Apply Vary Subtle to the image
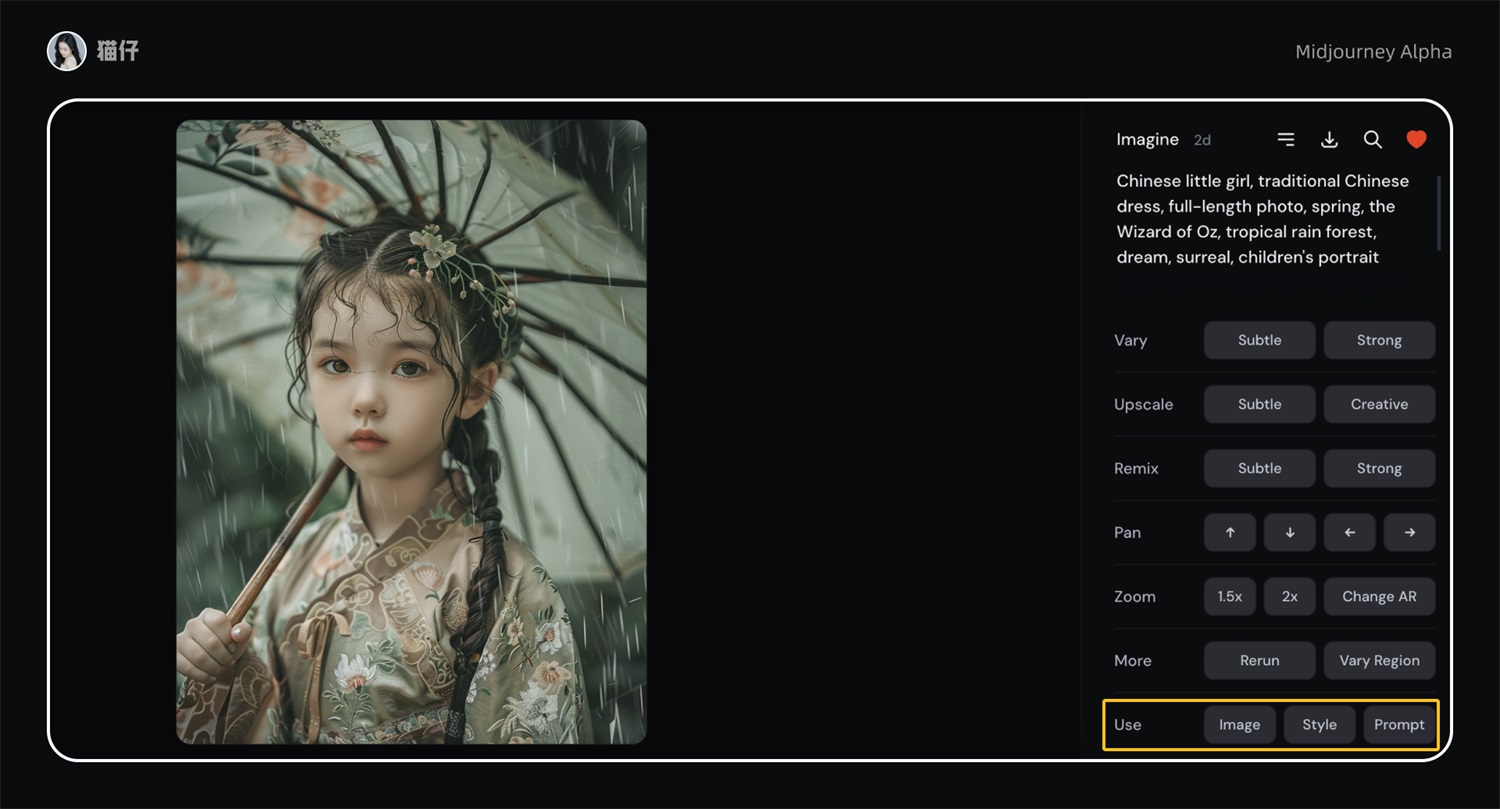Image resolution: width=1500 pixels, height=809 pixels. pos(1259,340)
